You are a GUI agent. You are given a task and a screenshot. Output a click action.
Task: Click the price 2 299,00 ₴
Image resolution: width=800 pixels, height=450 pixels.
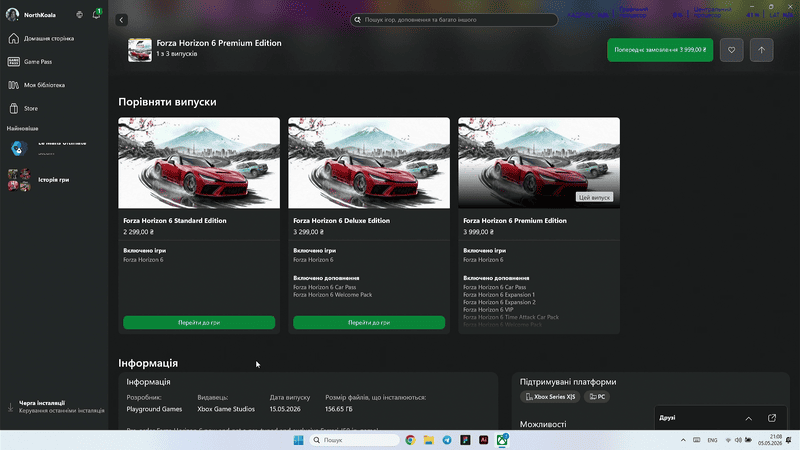tap(138, 232)
